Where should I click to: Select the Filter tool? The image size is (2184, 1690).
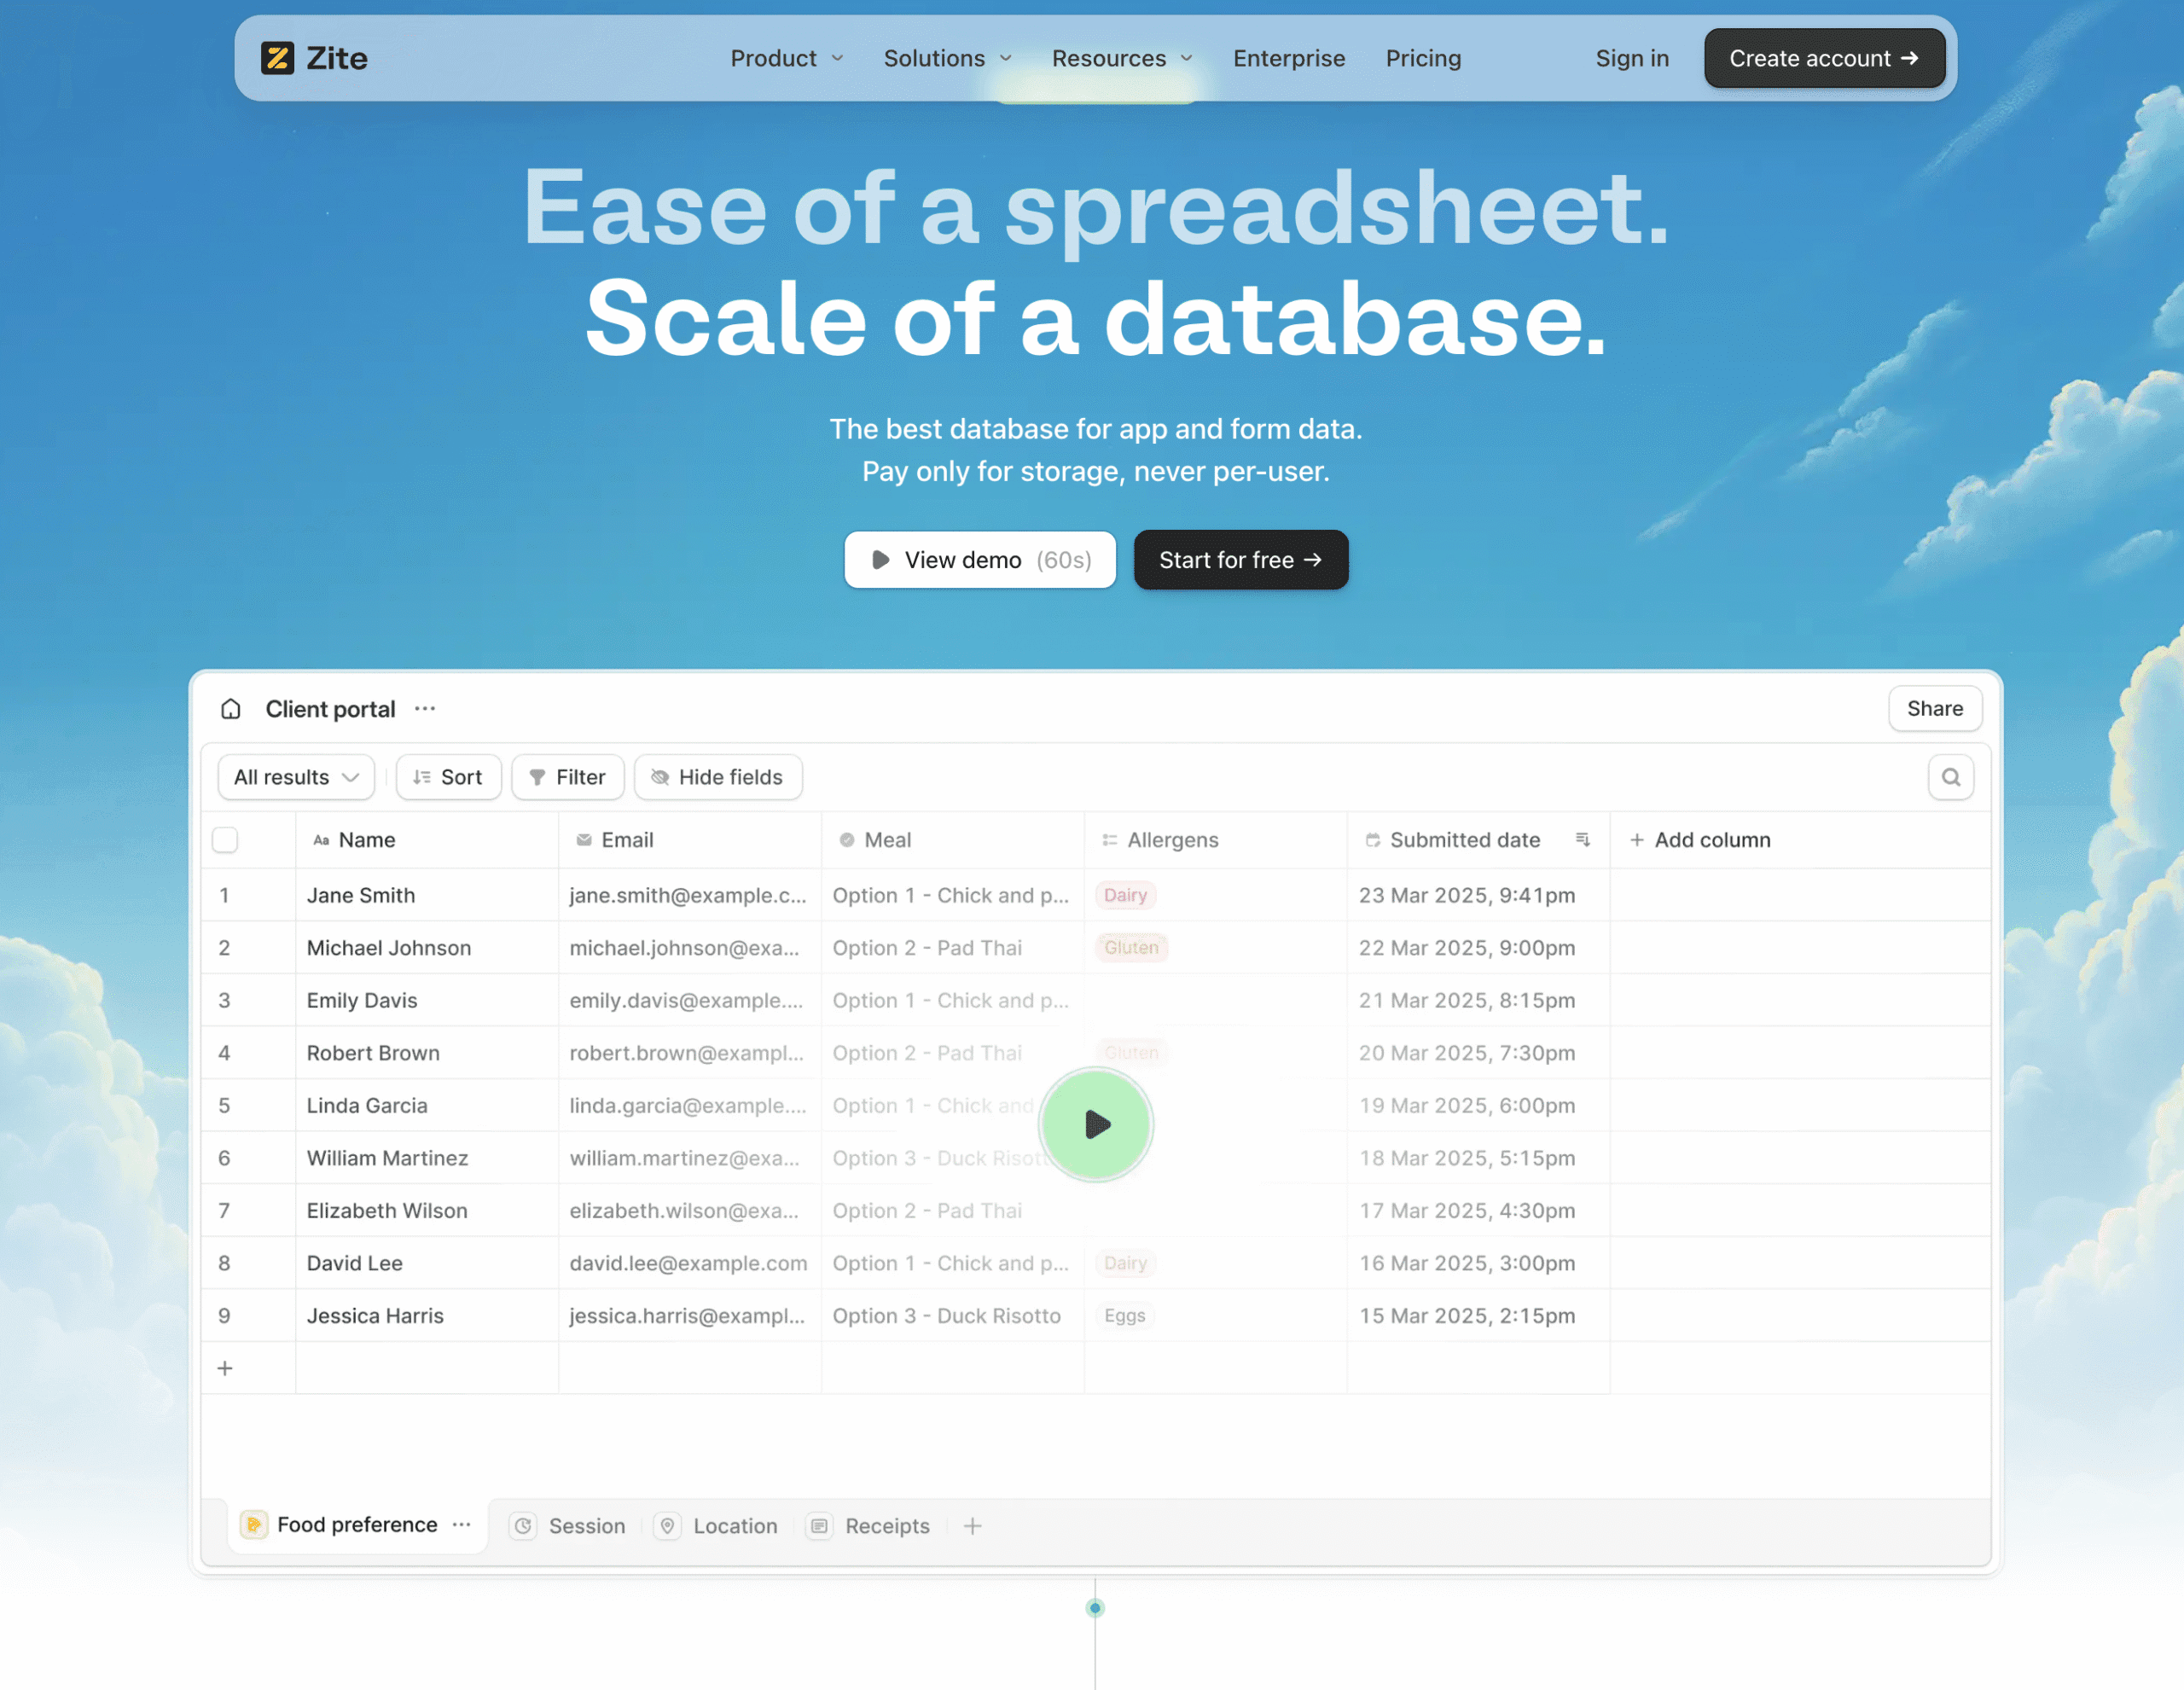[x=567, y=777]
